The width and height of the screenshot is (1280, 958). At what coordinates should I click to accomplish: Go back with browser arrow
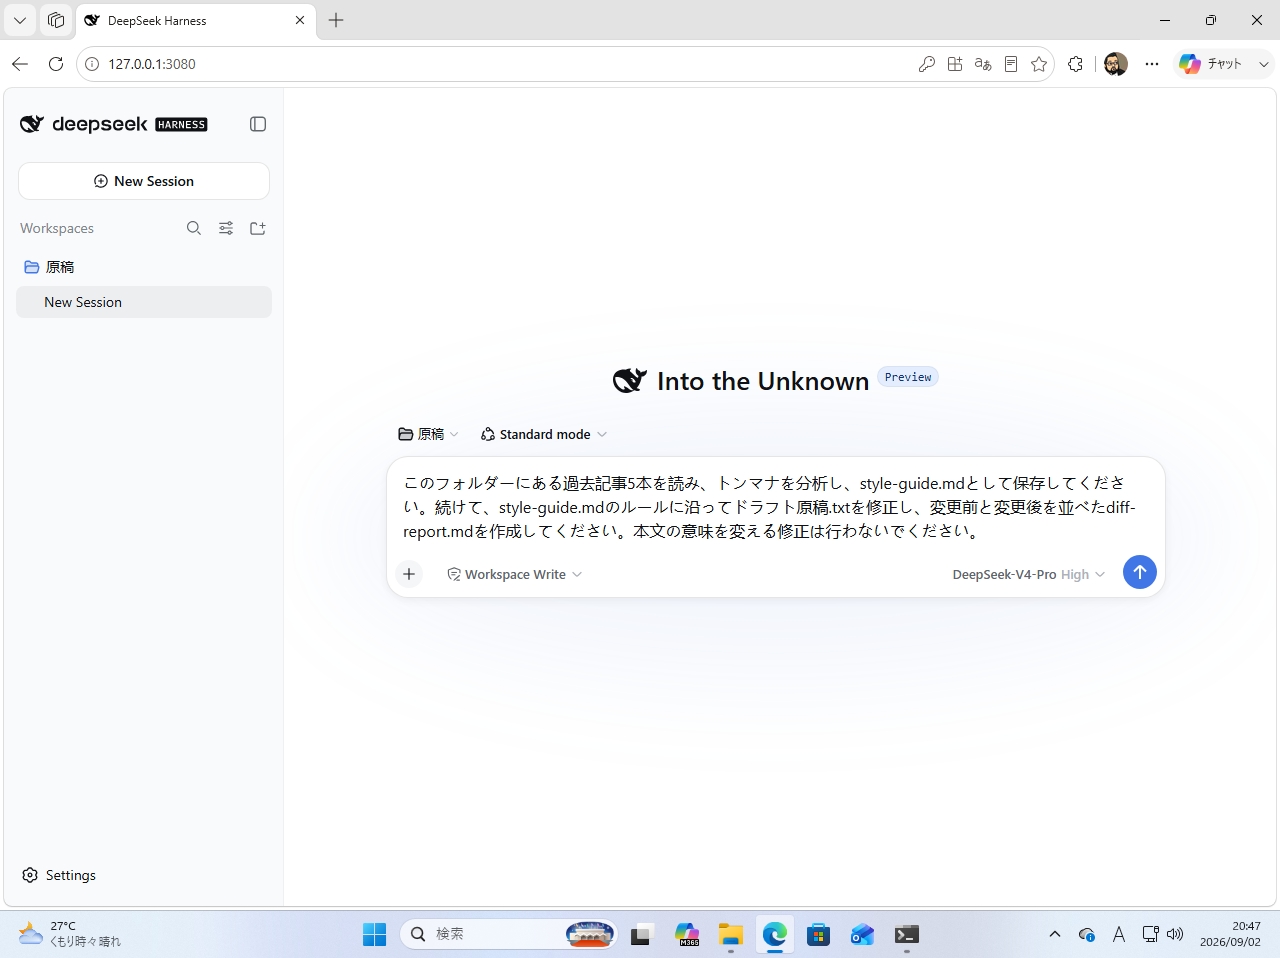click(20, 64)
